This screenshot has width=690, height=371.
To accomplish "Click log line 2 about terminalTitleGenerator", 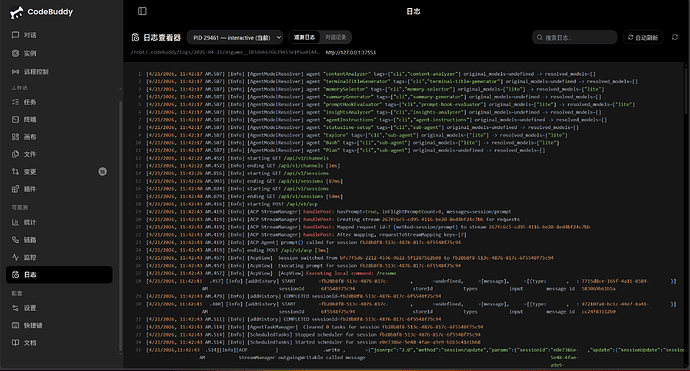I will (392, 81).
